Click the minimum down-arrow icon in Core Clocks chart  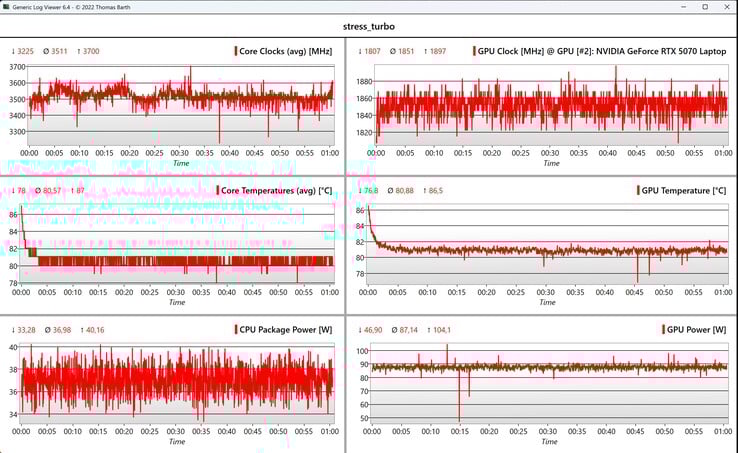14,51
